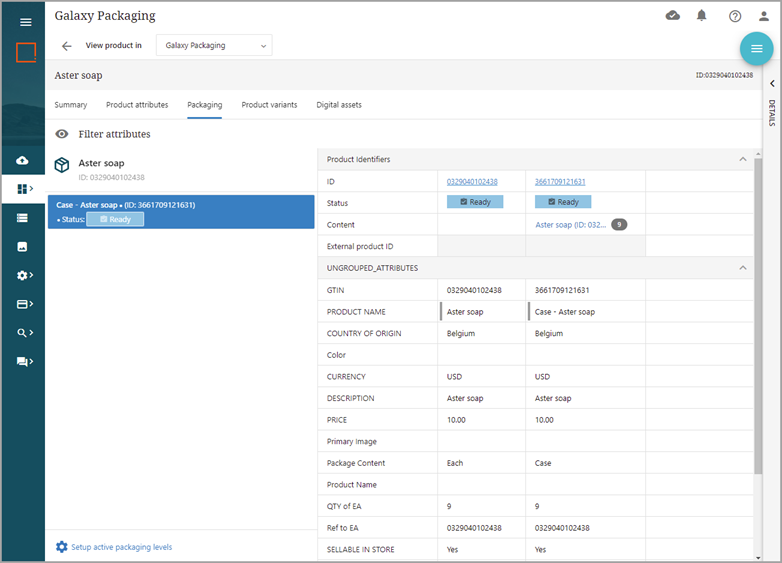The height and width of the screenshot is (563, 782).
Task: Expand the Details side panel
Action: point(772,84)
